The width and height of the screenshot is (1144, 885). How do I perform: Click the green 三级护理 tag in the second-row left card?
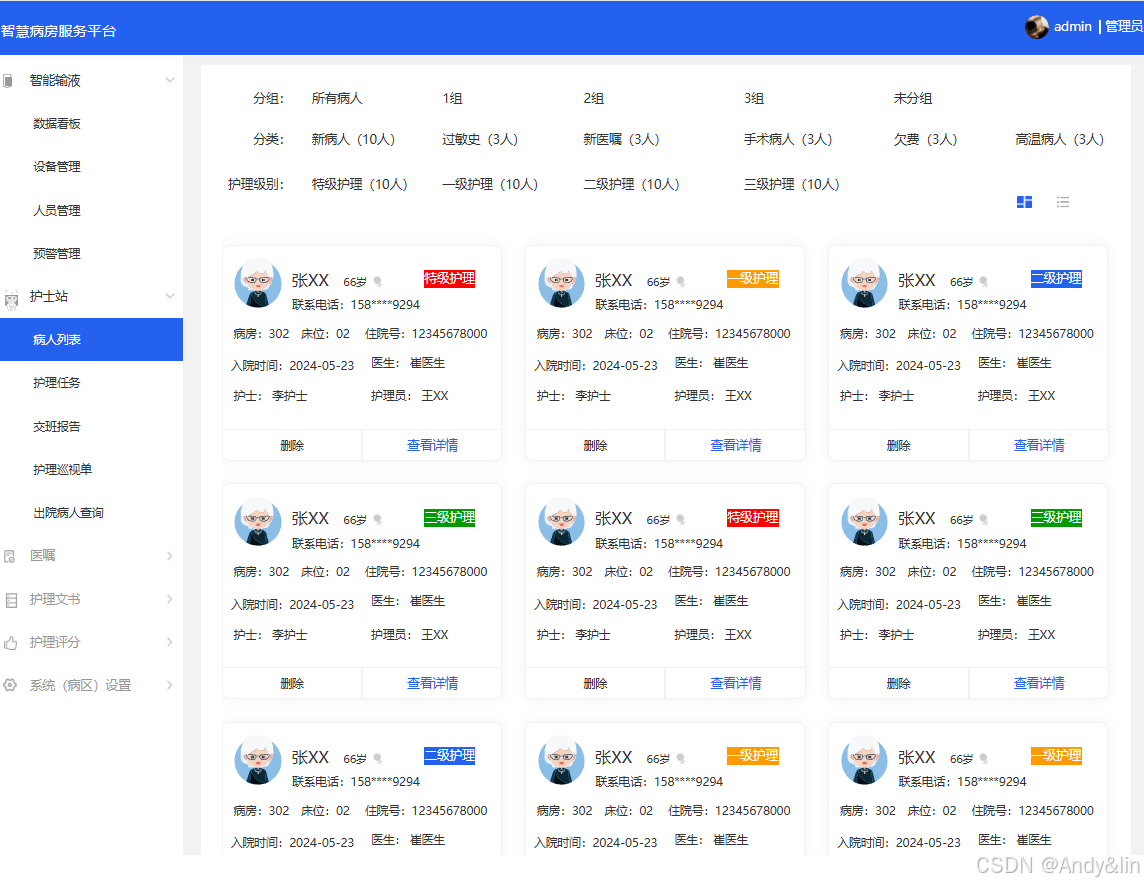[x=449, y=518]
